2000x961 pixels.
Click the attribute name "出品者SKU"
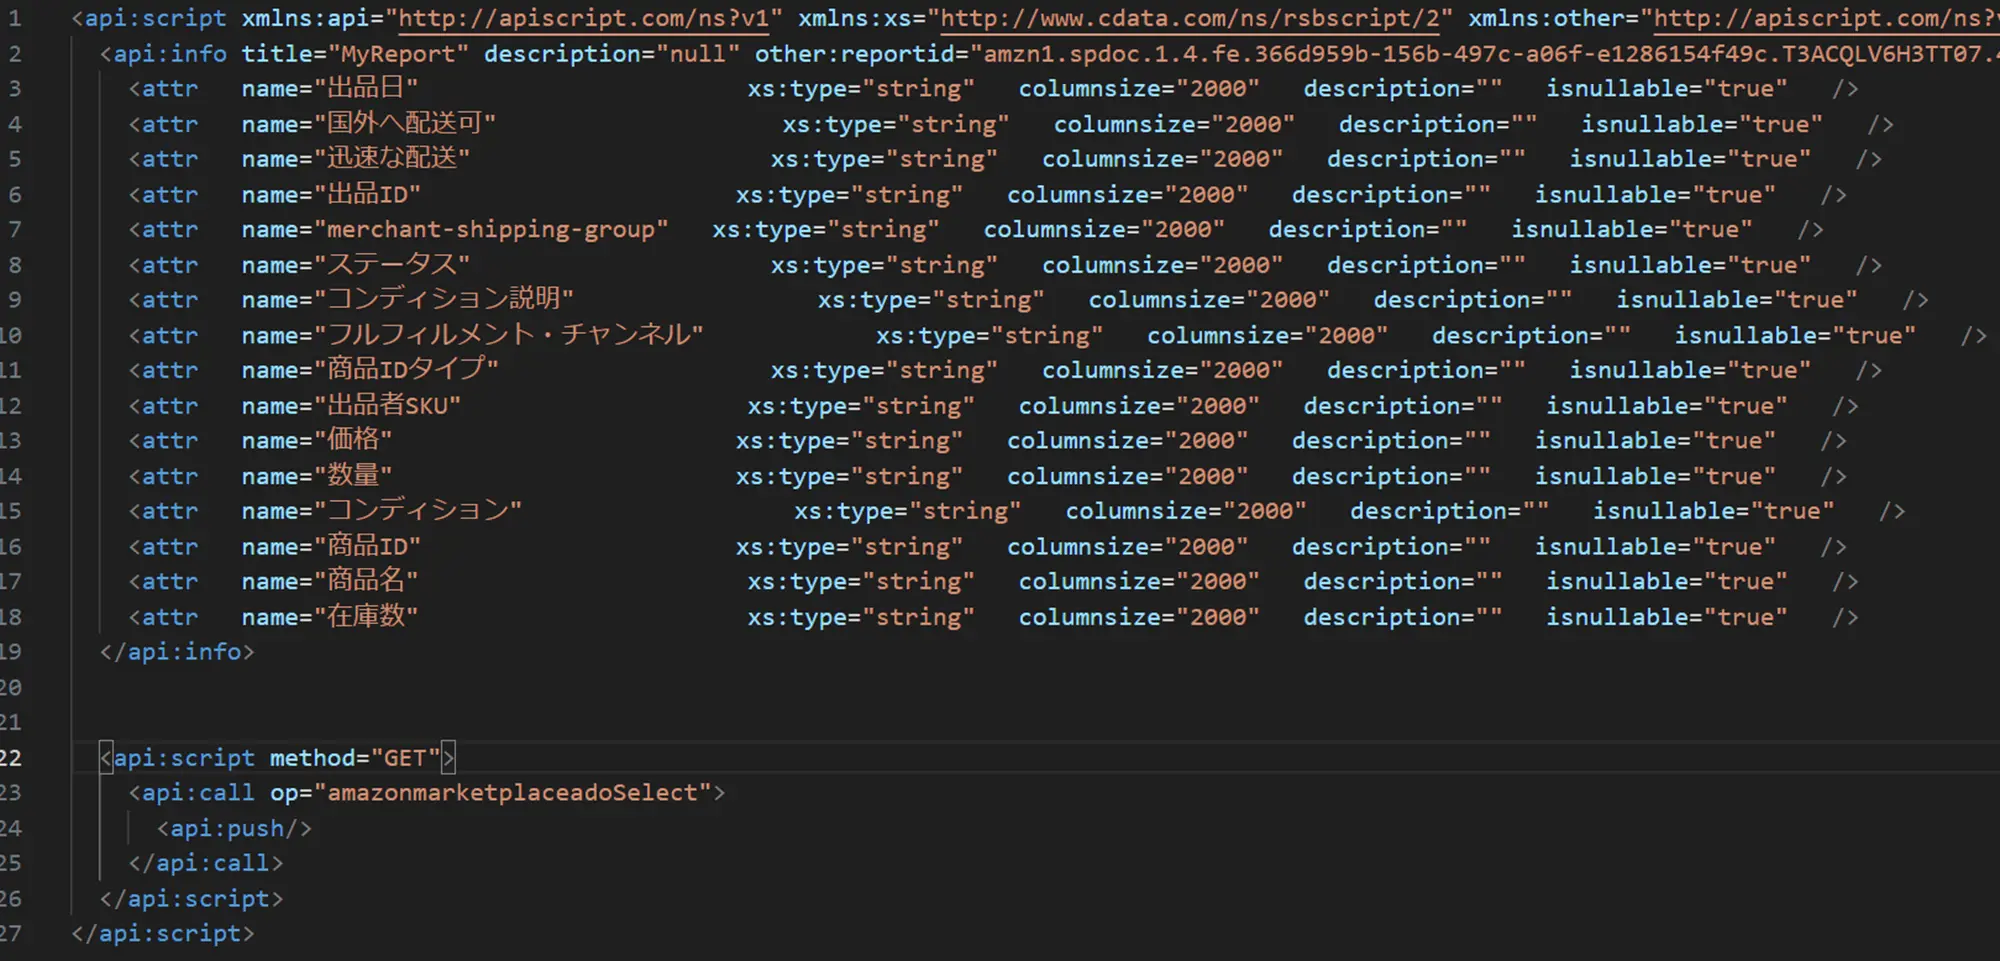tap(388, 406)
